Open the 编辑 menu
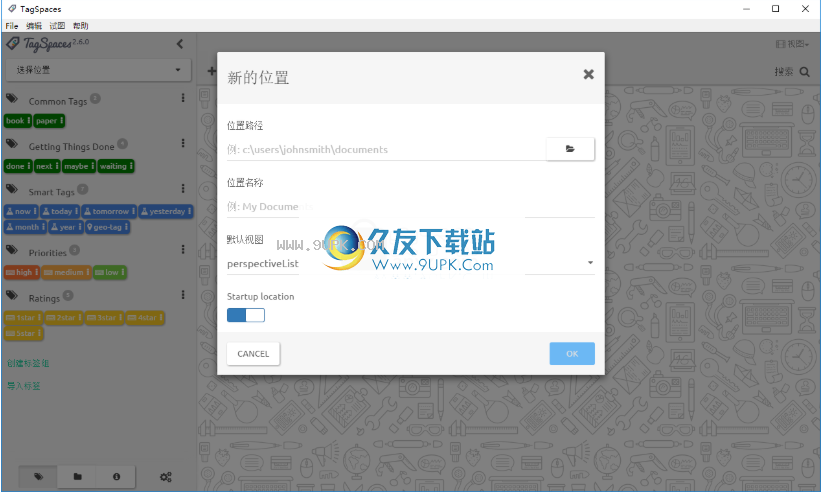The height and width of the screenshot is (496, 825). (34, 26)
